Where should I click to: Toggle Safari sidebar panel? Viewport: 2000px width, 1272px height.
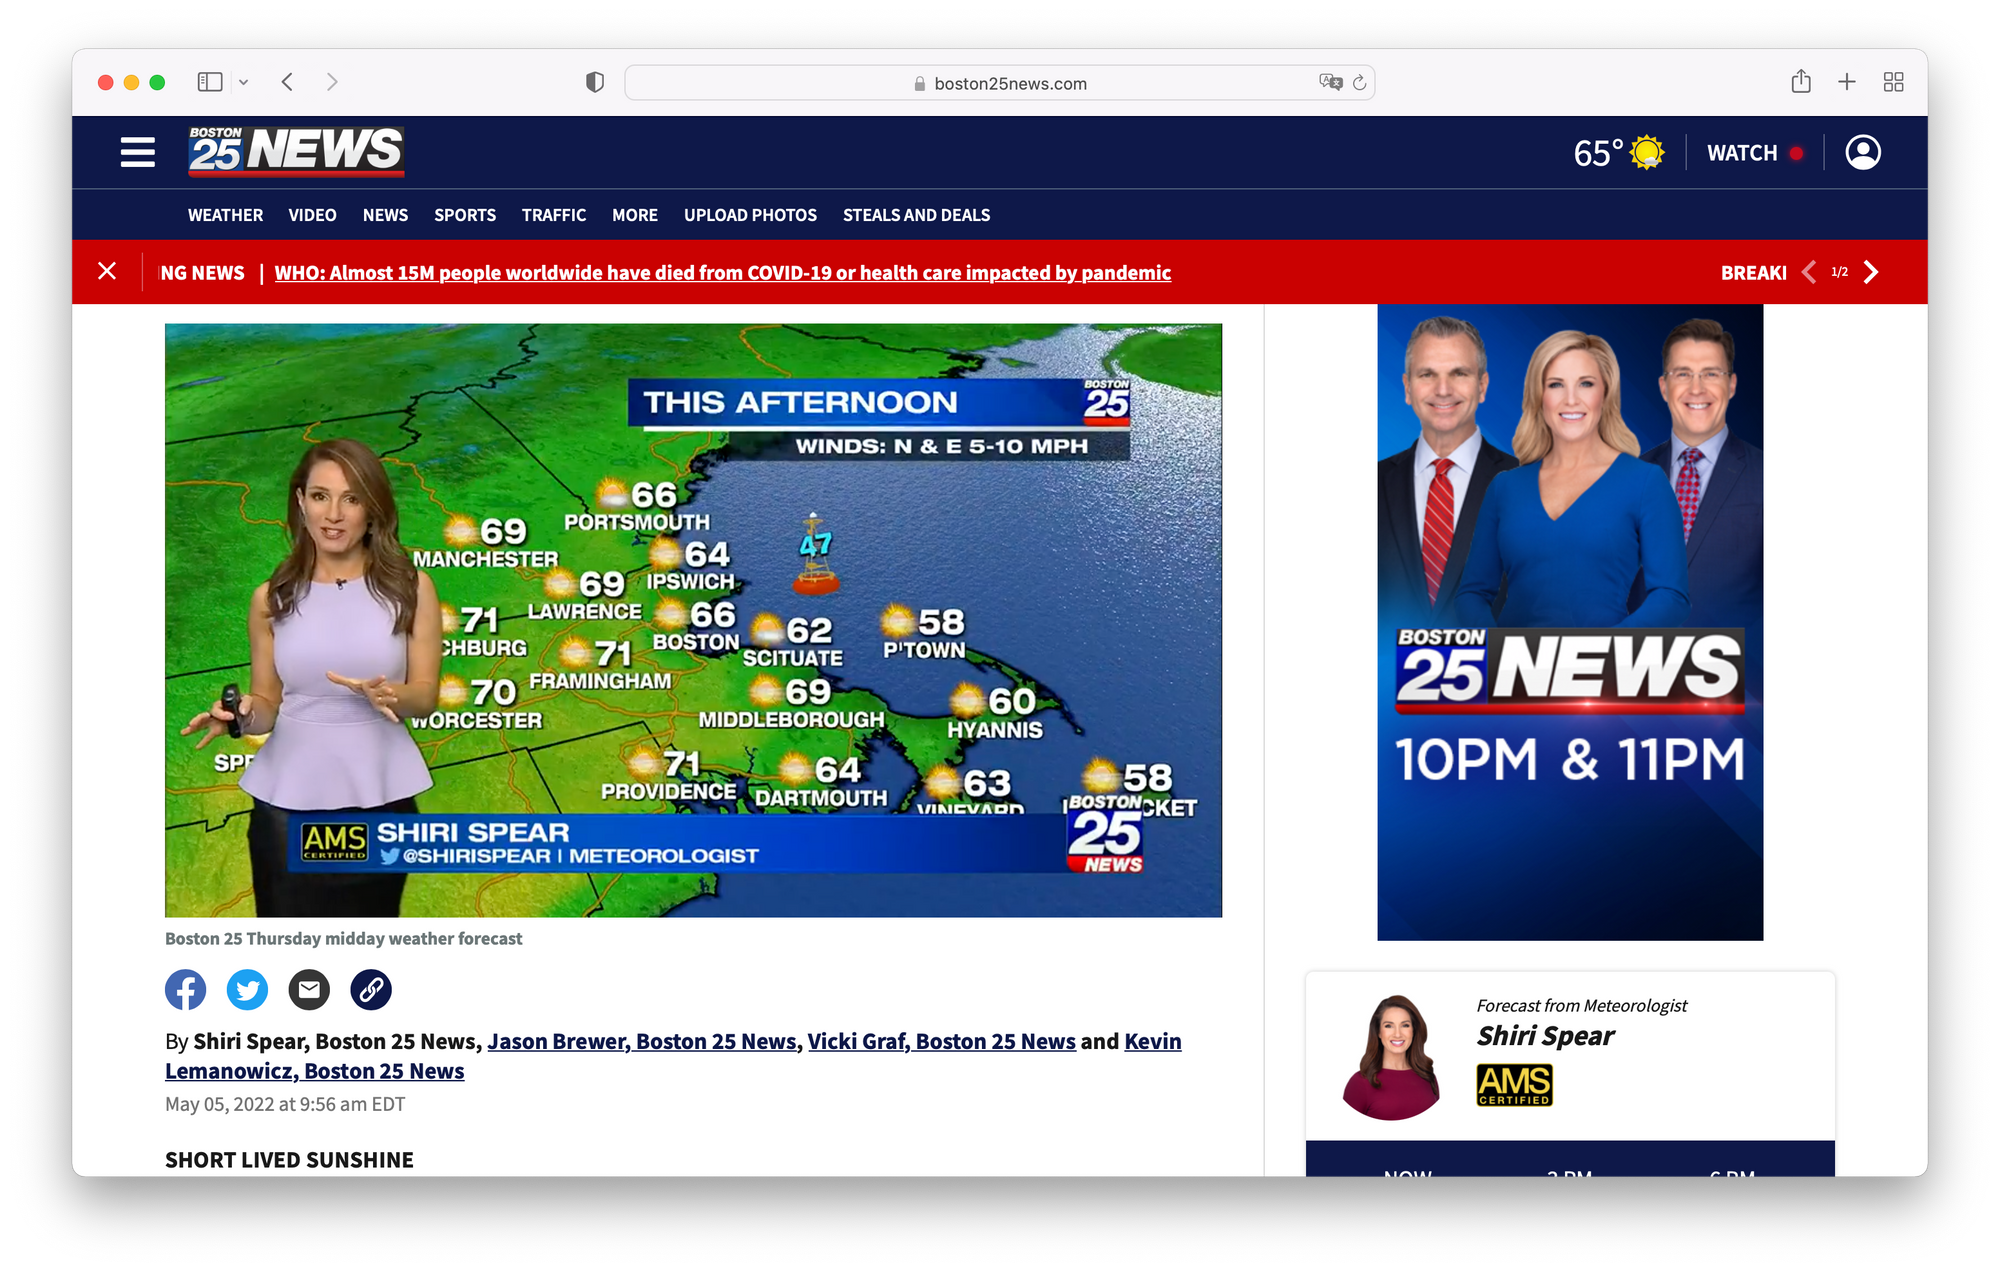pyautogui.click(x=210, y=82)
